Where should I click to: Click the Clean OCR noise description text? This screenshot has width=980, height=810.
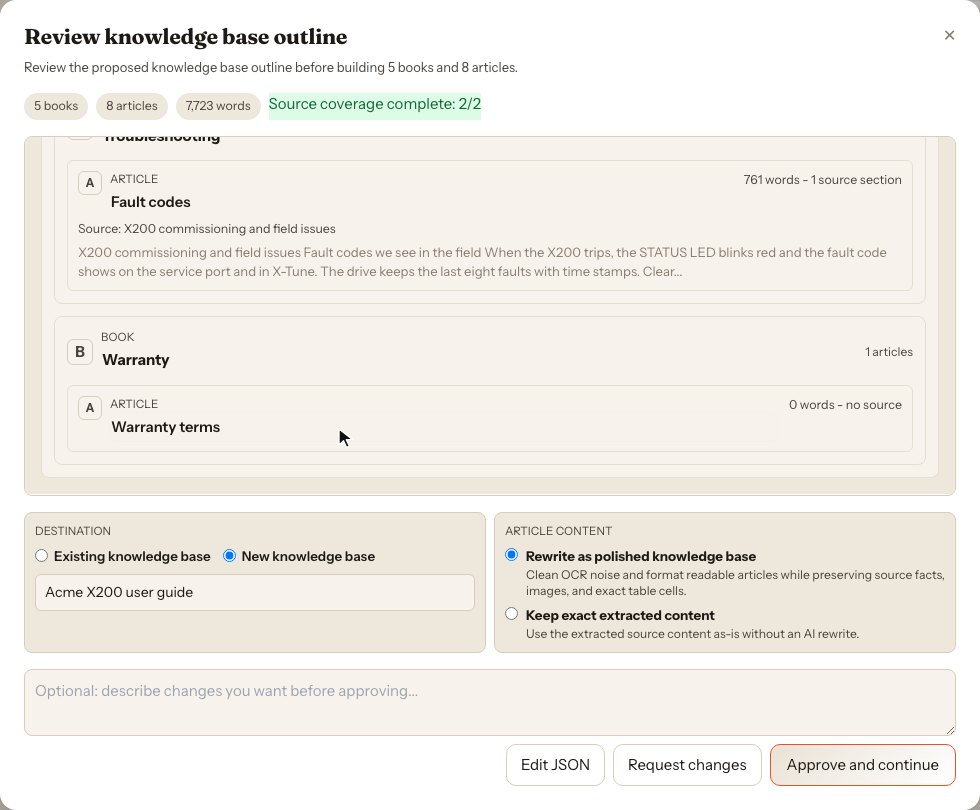(x=735, y=582)
